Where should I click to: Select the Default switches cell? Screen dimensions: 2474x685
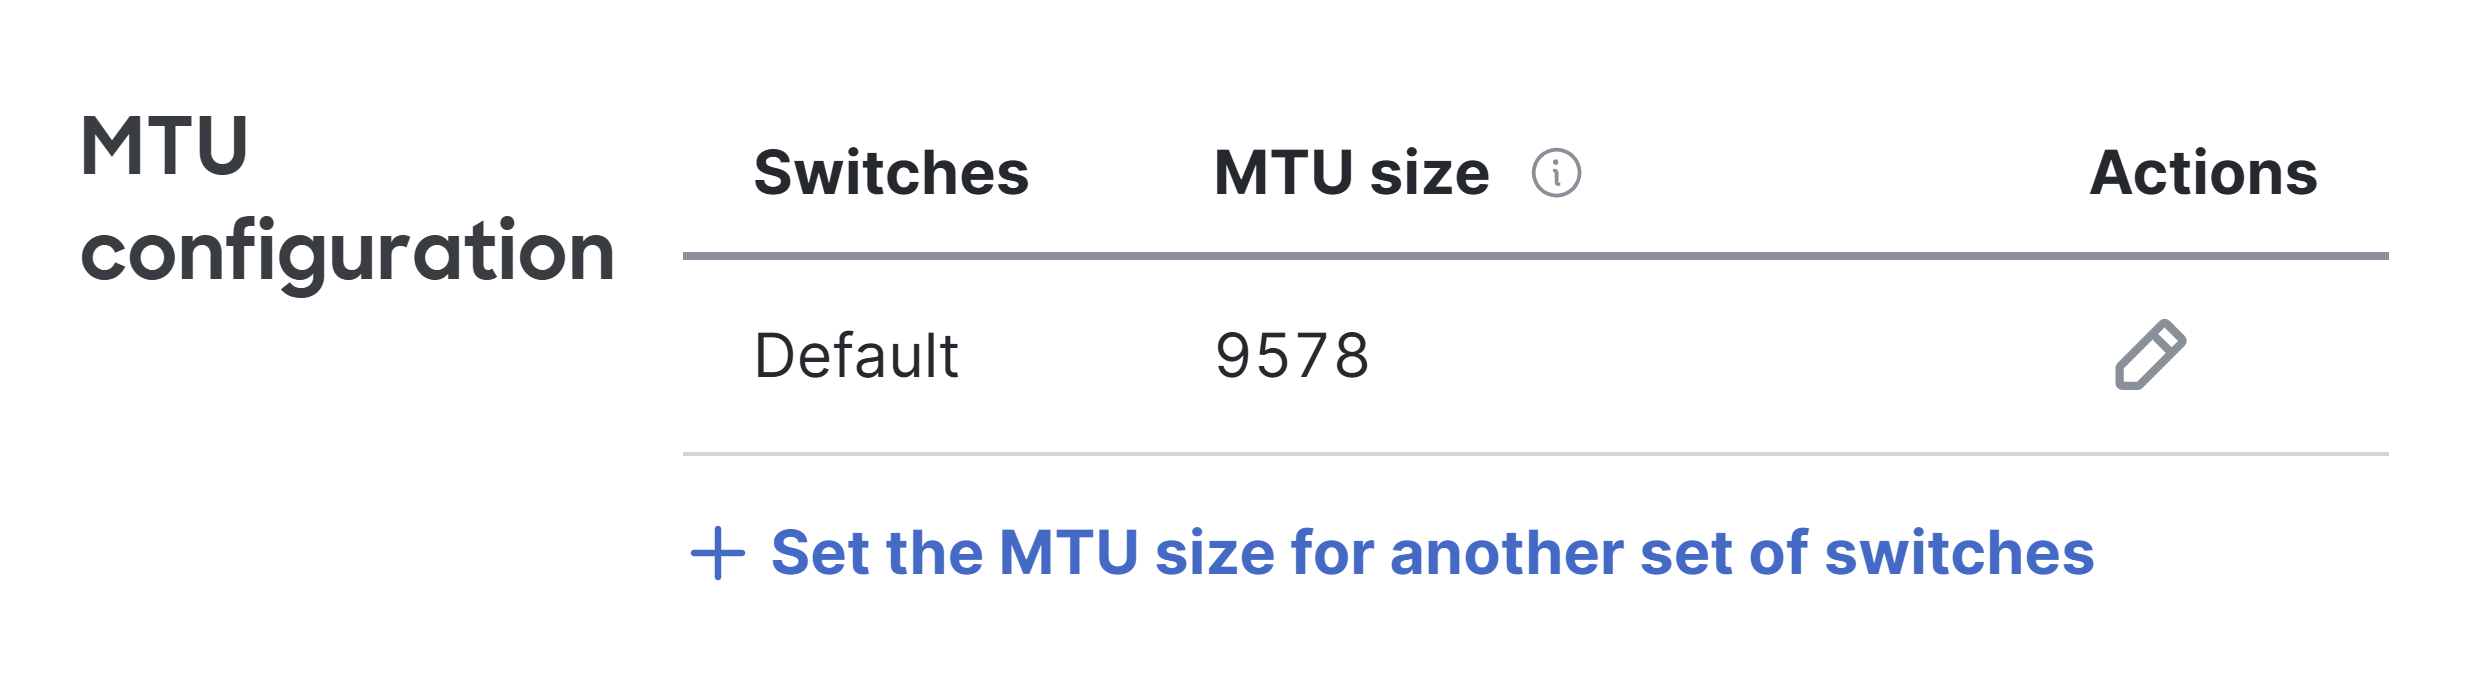856,355
